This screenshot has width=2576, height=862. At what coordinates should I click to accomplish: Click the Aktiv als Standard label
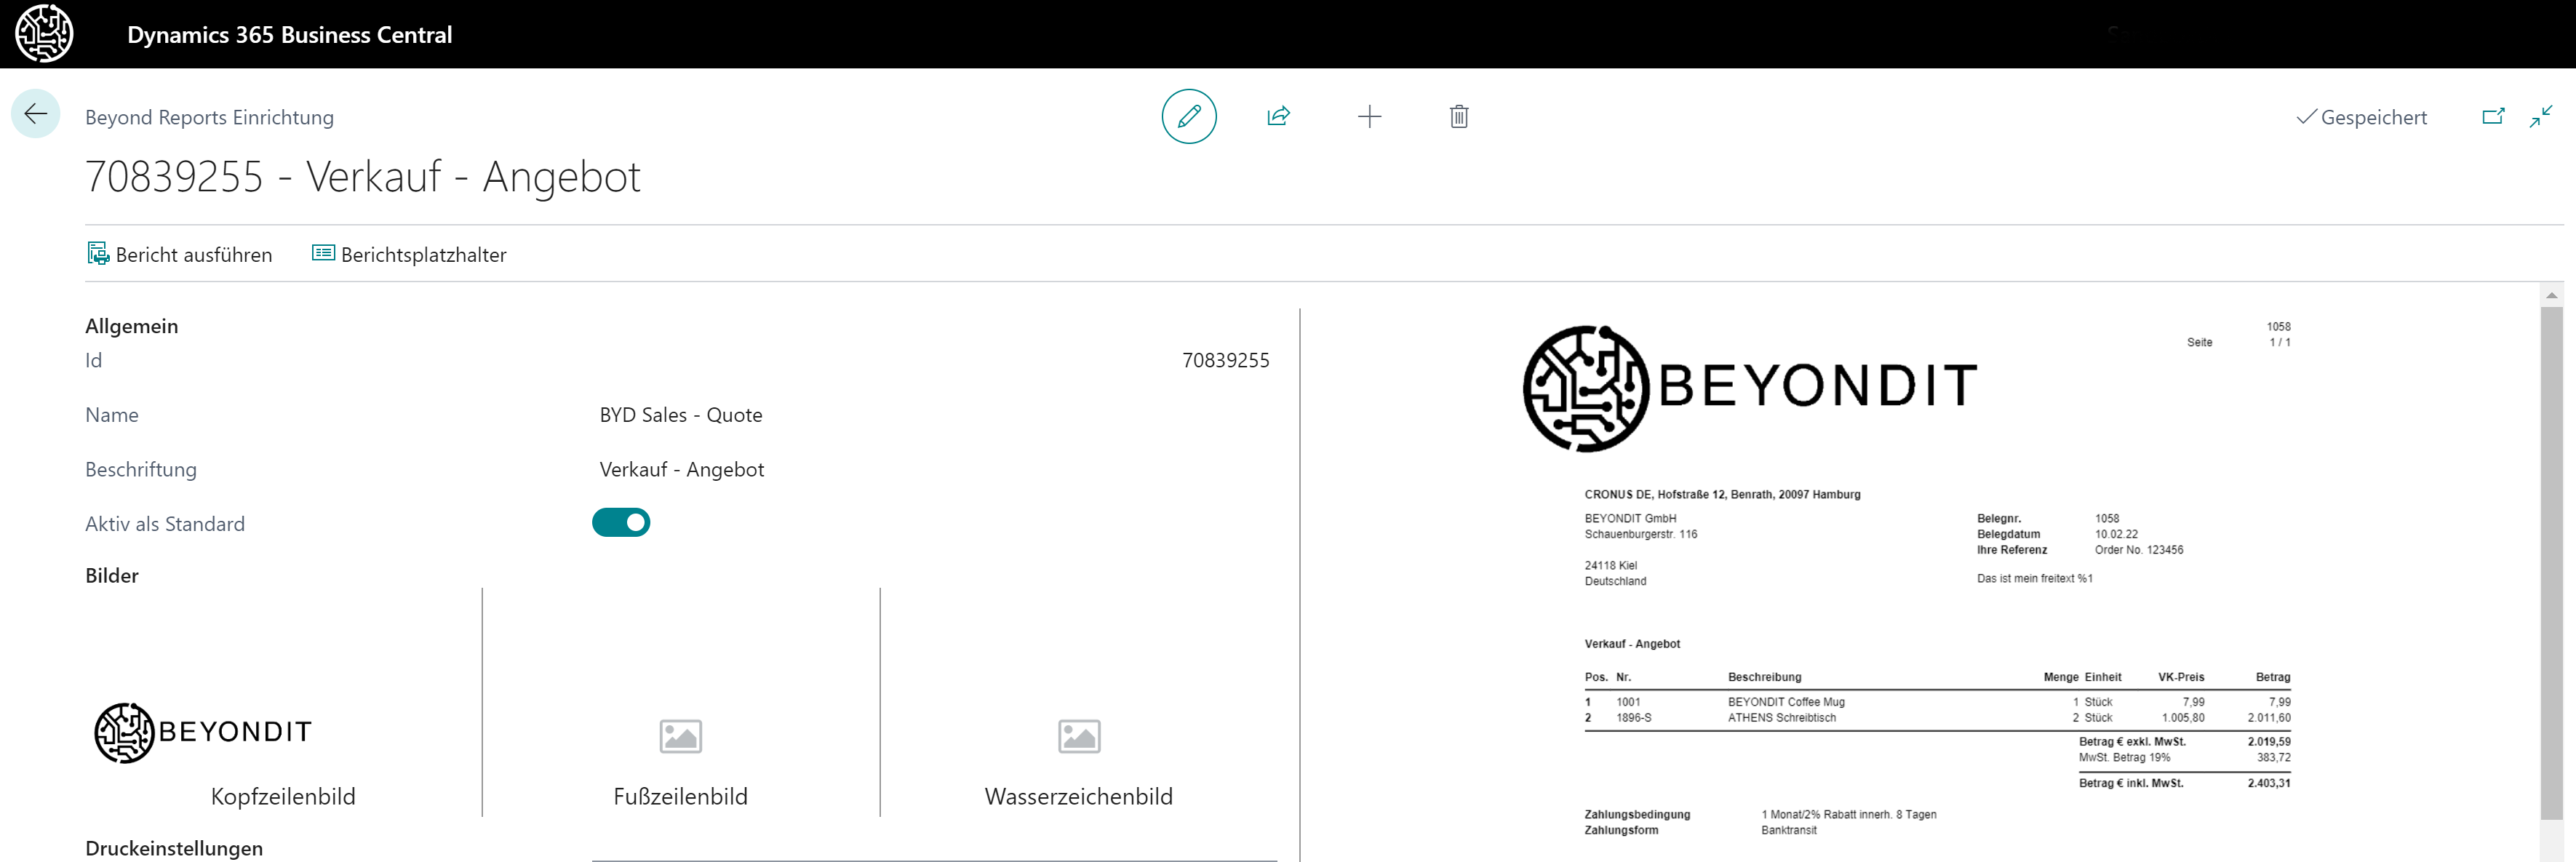point(165,524)
